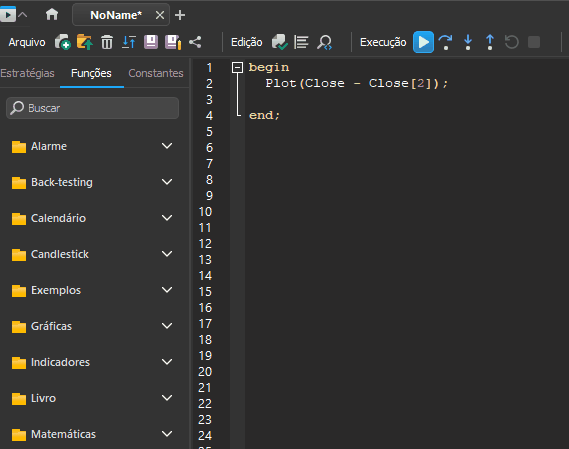Image resolution: width=569 pixels, height=449 pixels.
Task: Expand the Livro chevron
Action: point(167,397)
